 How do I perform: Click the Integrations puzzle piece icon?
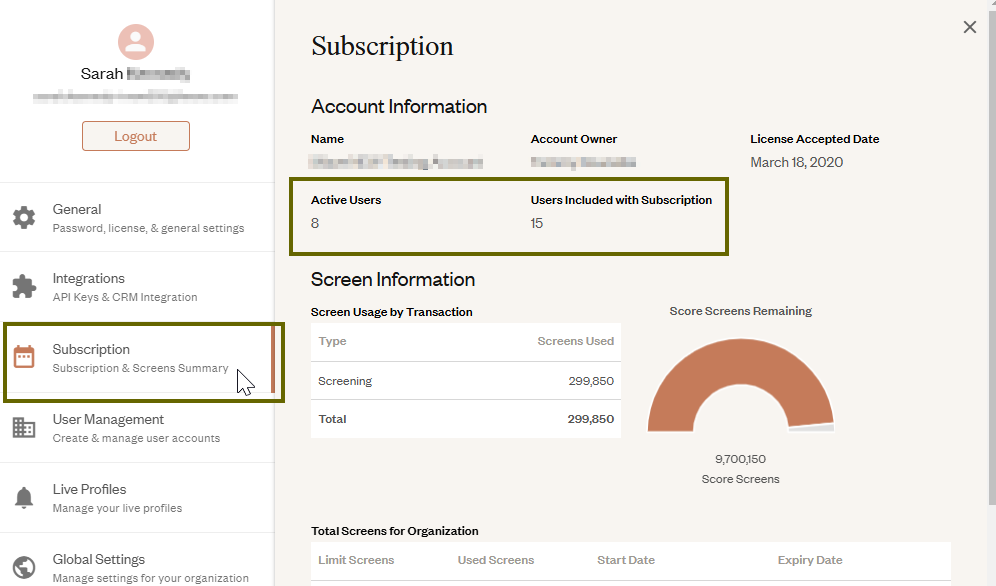[24, 287]
